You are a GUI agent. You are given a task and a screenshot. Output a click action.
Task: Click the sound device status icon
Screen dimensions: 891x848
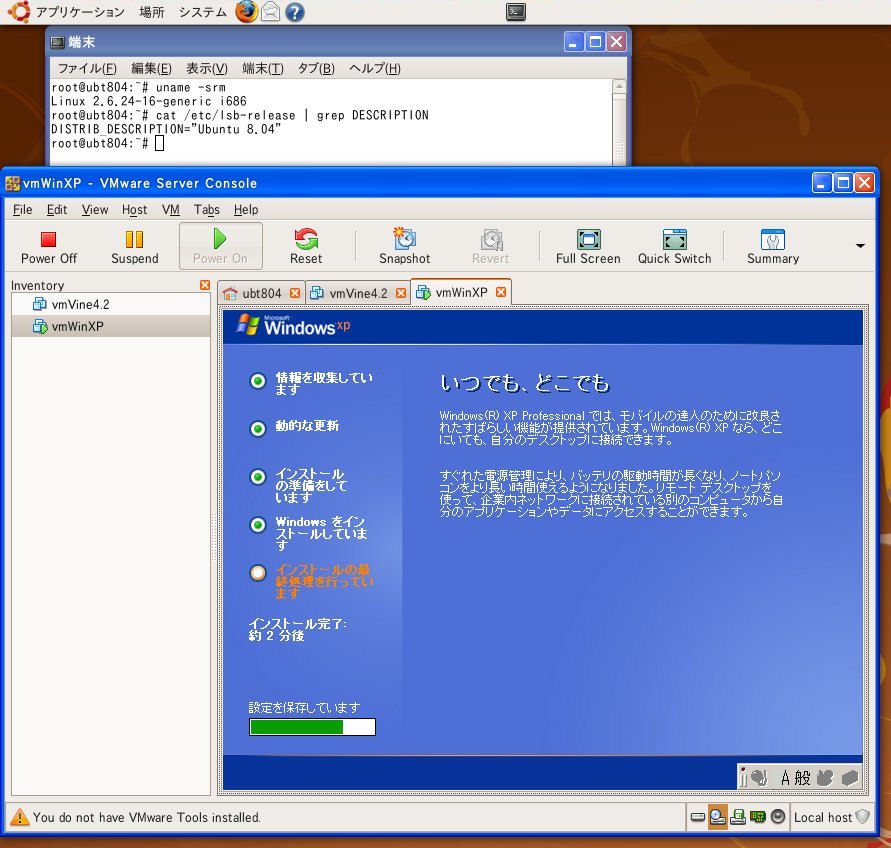(x=778, y=817)
